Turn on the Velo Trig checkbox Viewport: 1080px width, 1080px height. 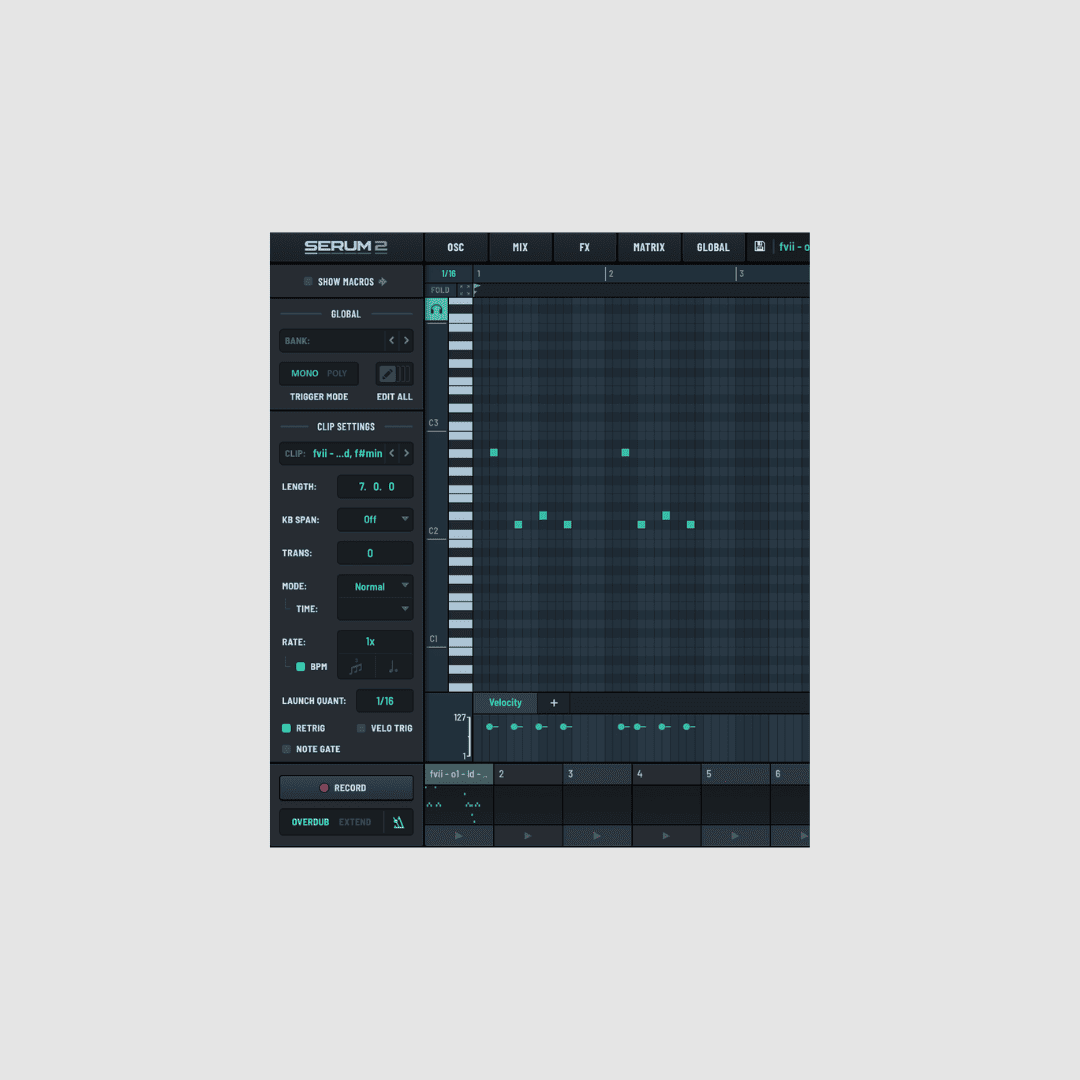coord(361,728)
